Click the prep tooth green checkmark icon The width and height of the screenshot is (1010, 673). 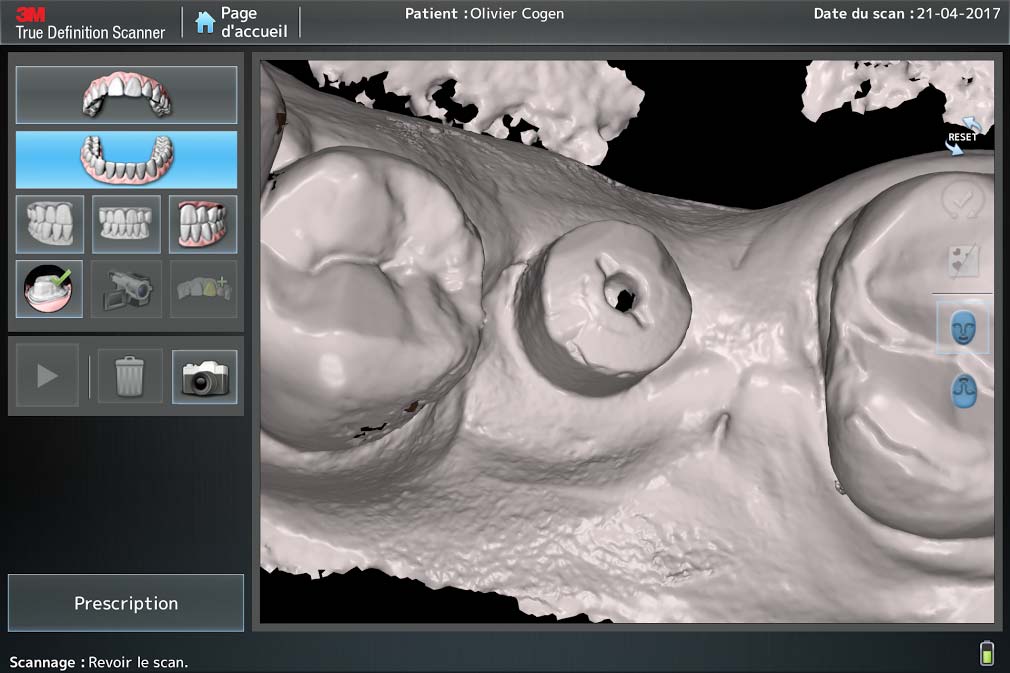click(x=50, y=289)
